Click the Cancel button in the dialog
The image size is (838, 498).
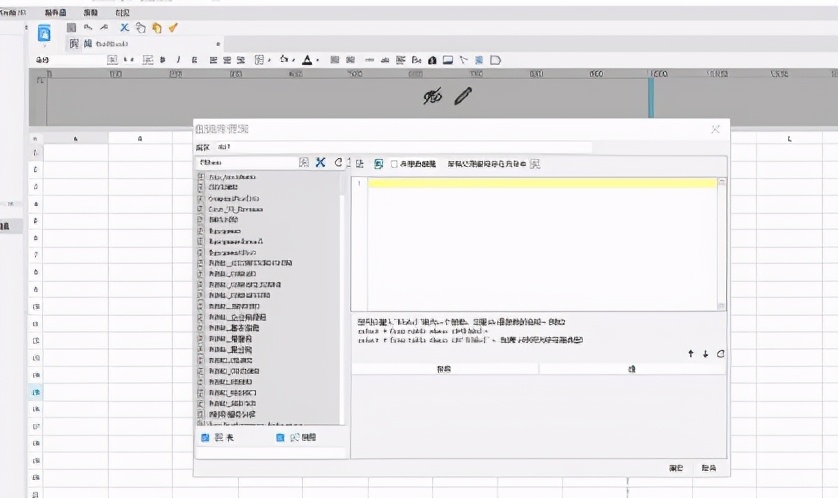point(709,468)
